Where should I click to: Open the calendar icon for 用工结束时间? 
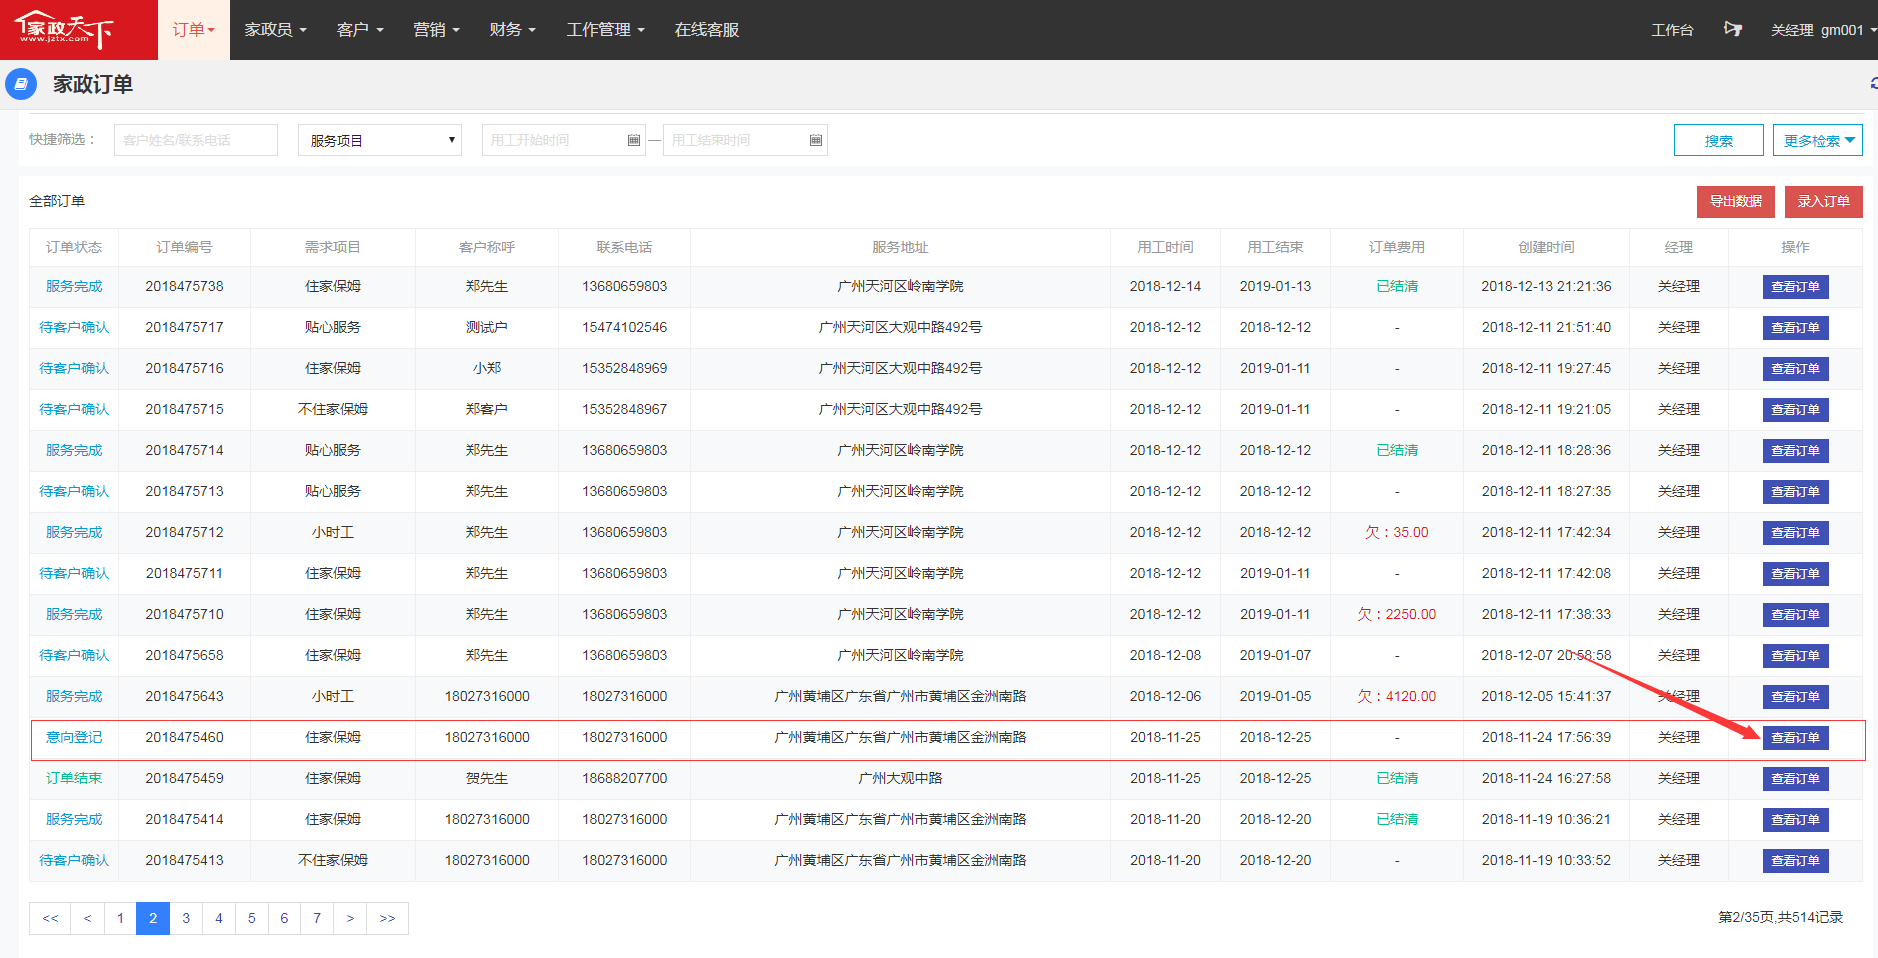(x=816, y=140)
